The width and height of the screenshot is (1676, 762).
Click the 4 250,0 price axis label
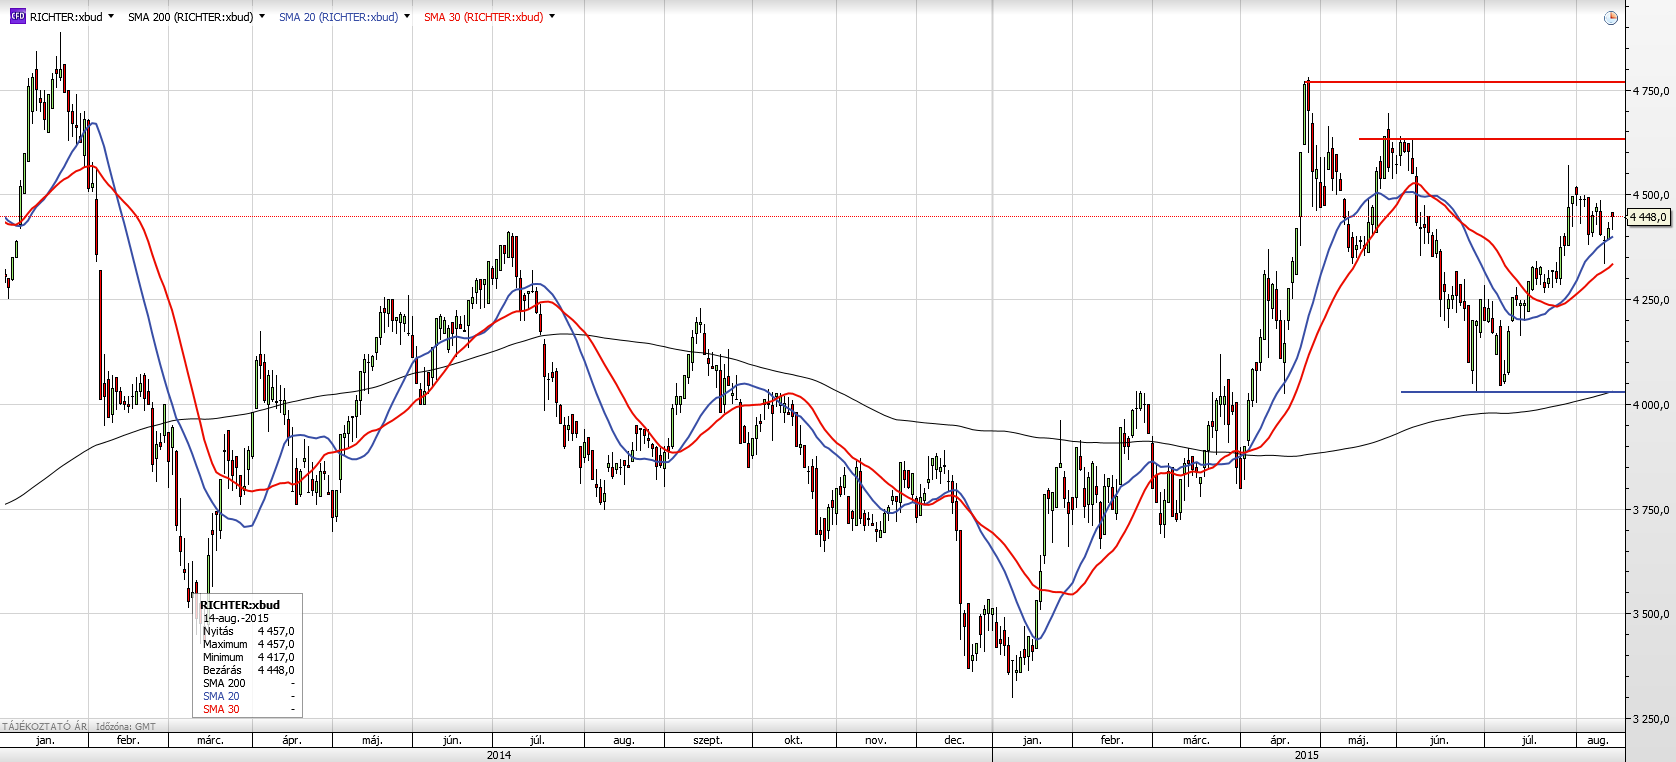1651,300
